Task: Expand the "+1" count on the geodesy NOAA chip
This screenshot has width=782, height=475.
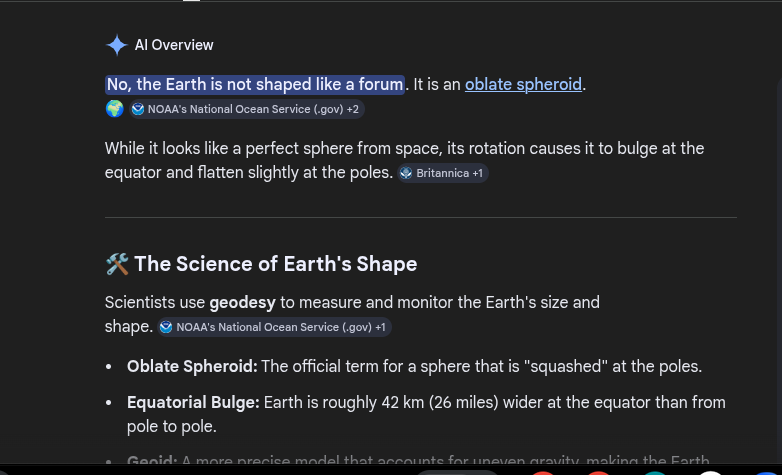Action: pyautogui.click(x=380, y=327)
